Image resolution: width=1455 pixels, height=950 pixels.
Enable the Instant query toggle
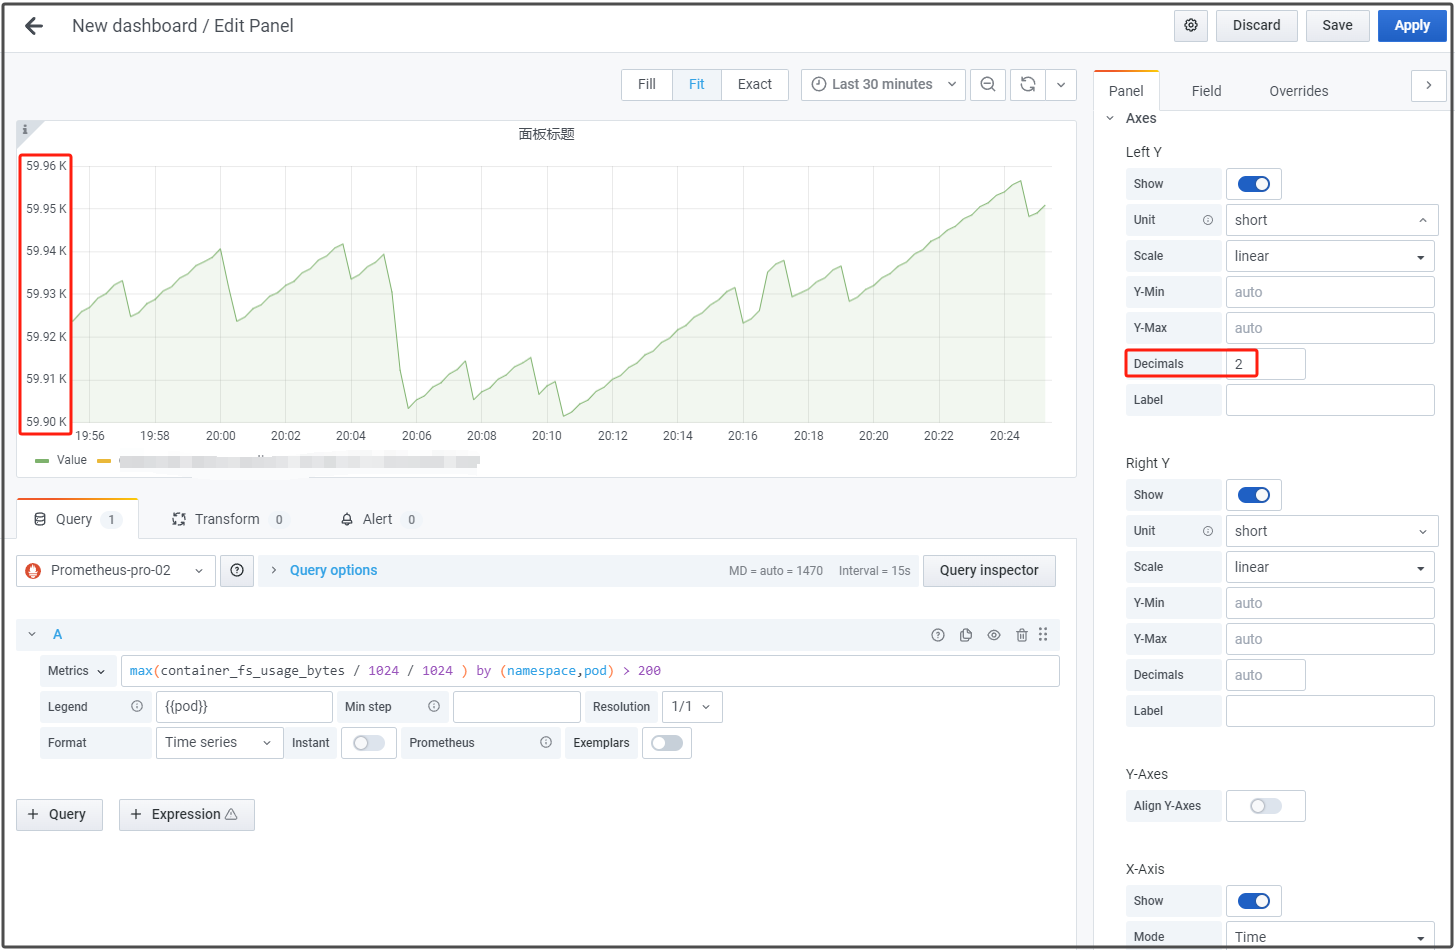pos(368,743)
